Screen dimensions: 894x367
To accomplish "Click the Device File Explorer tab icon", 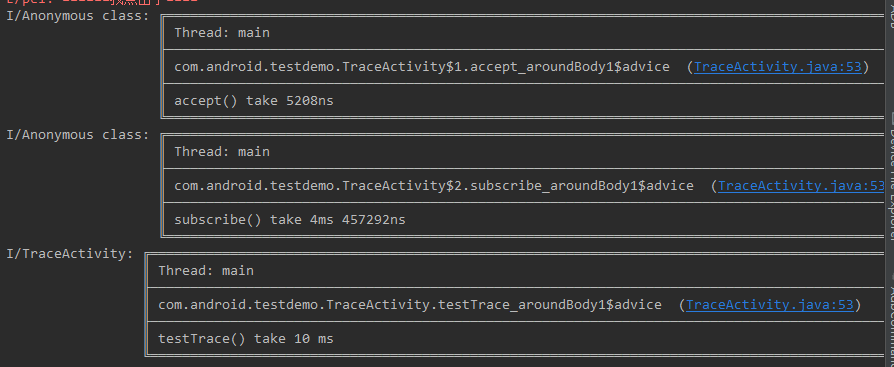I will 890,119.
